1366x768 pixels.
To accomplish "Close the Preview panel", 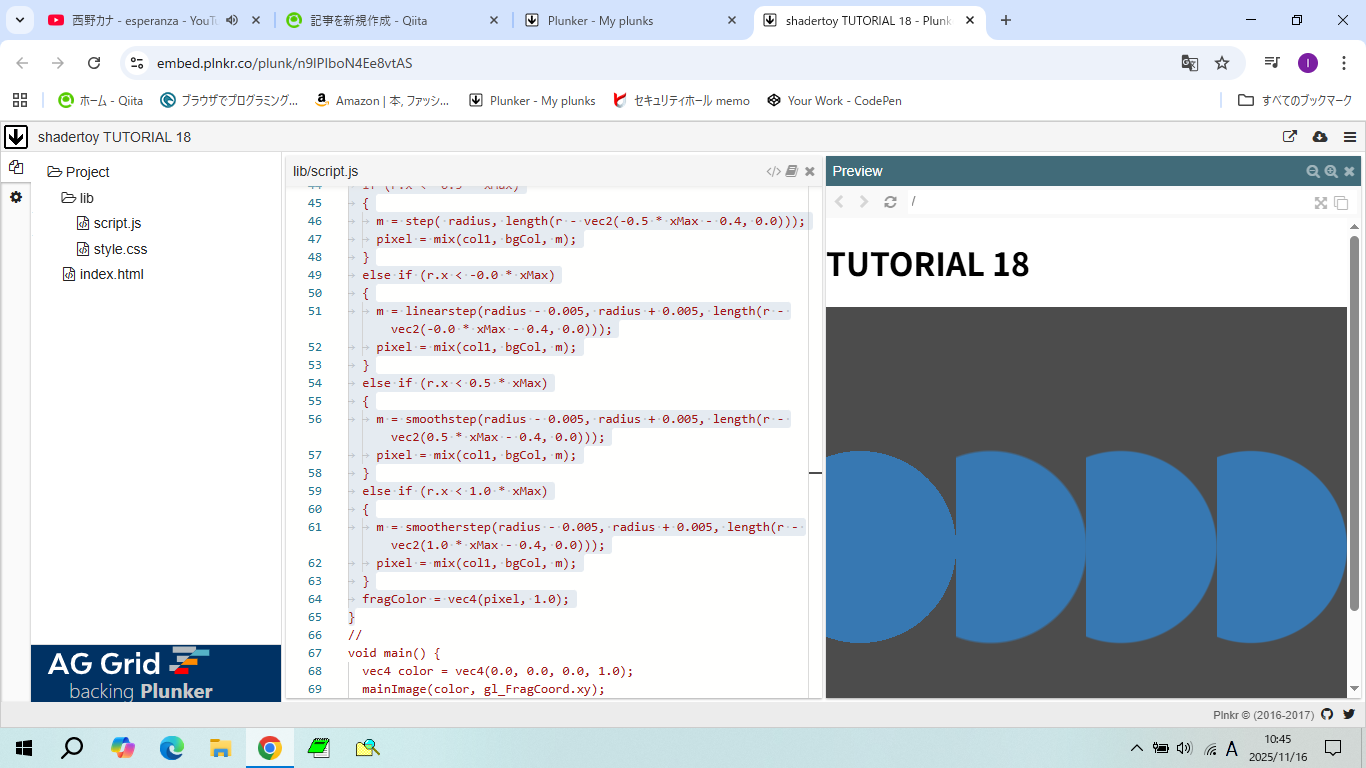I will (x=1349, y=171).
